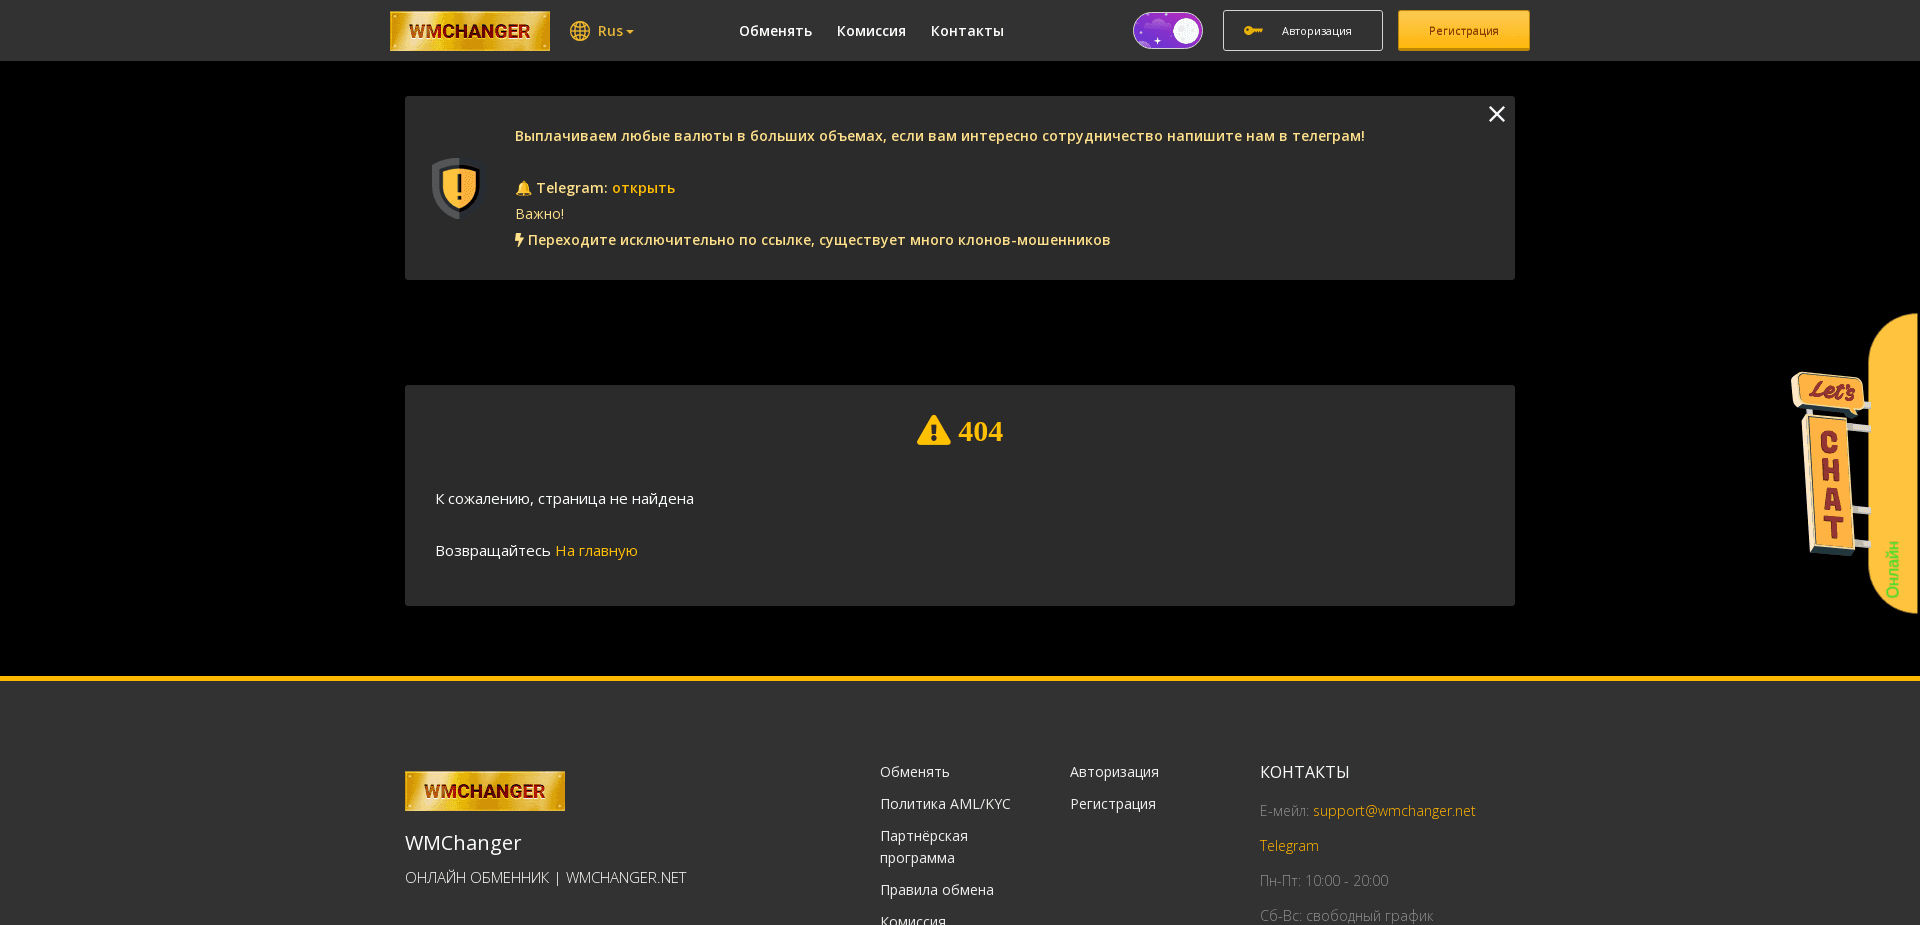The height and width of the screenshot is (925, 1920).
Task: Click support@wmchanger.net email link
Action: [x=1393, y=811]
